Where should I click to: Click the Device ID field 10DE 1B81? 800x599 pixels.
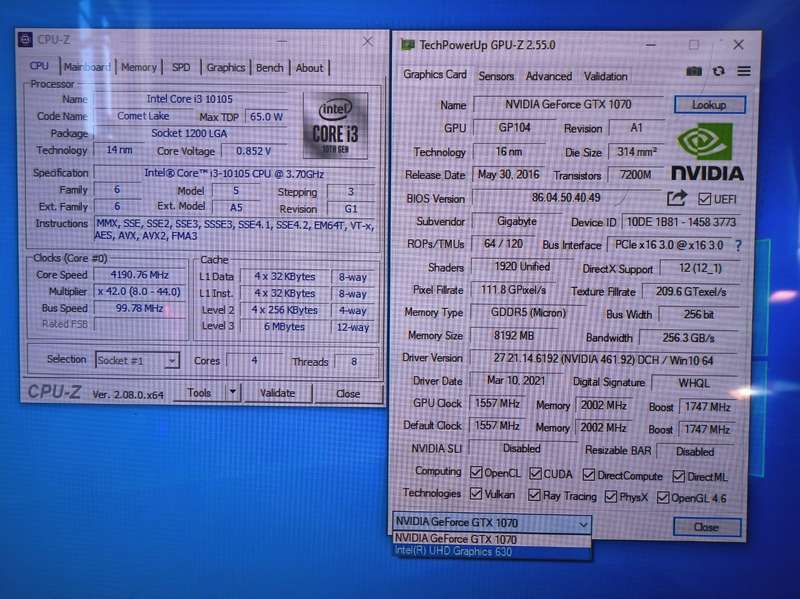coord(681,222)
